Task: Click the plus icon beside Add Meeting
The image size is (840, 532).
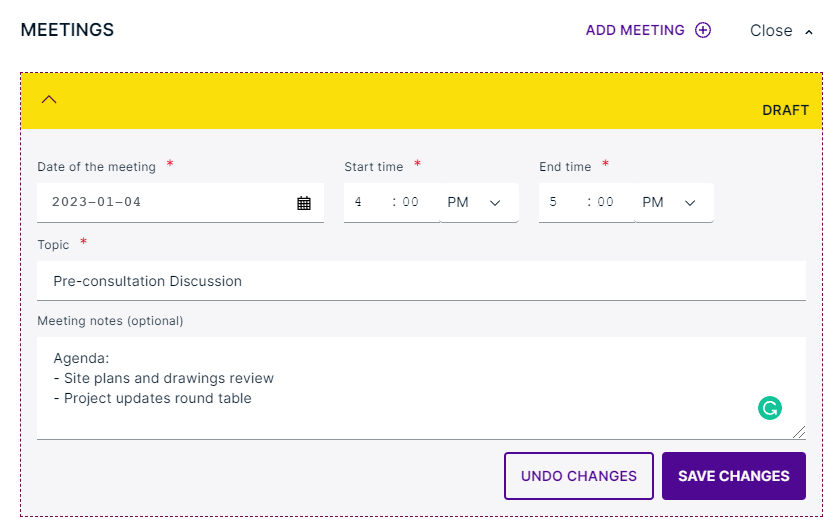Action: click(x=703, y=30)
